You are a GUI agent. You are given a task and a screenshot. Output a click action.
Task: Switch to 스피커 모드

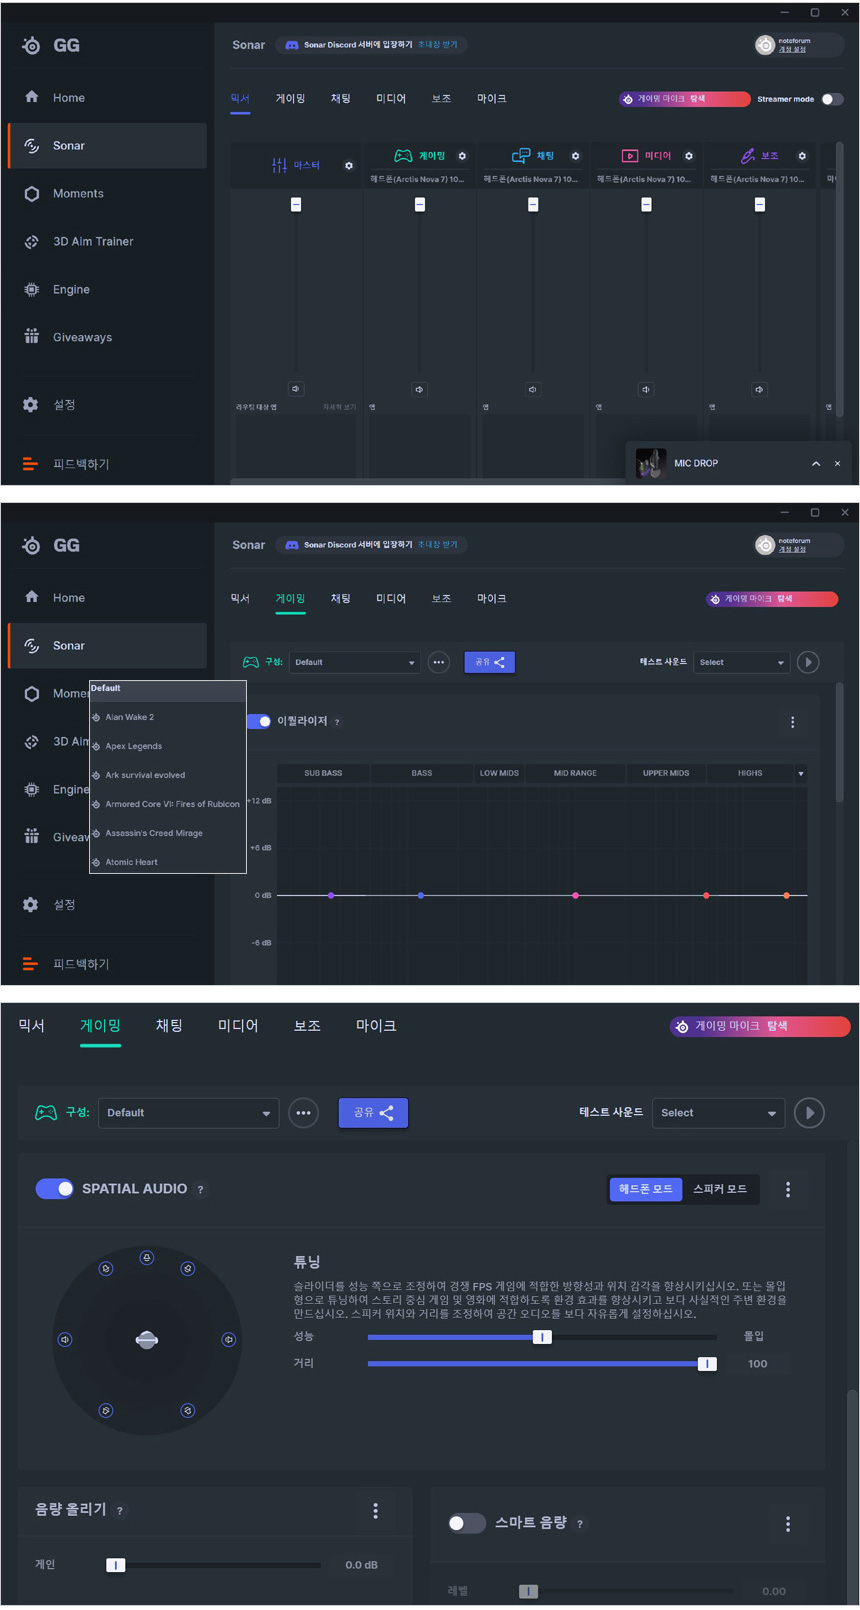pyautogui.click(x=720, y=1189)
